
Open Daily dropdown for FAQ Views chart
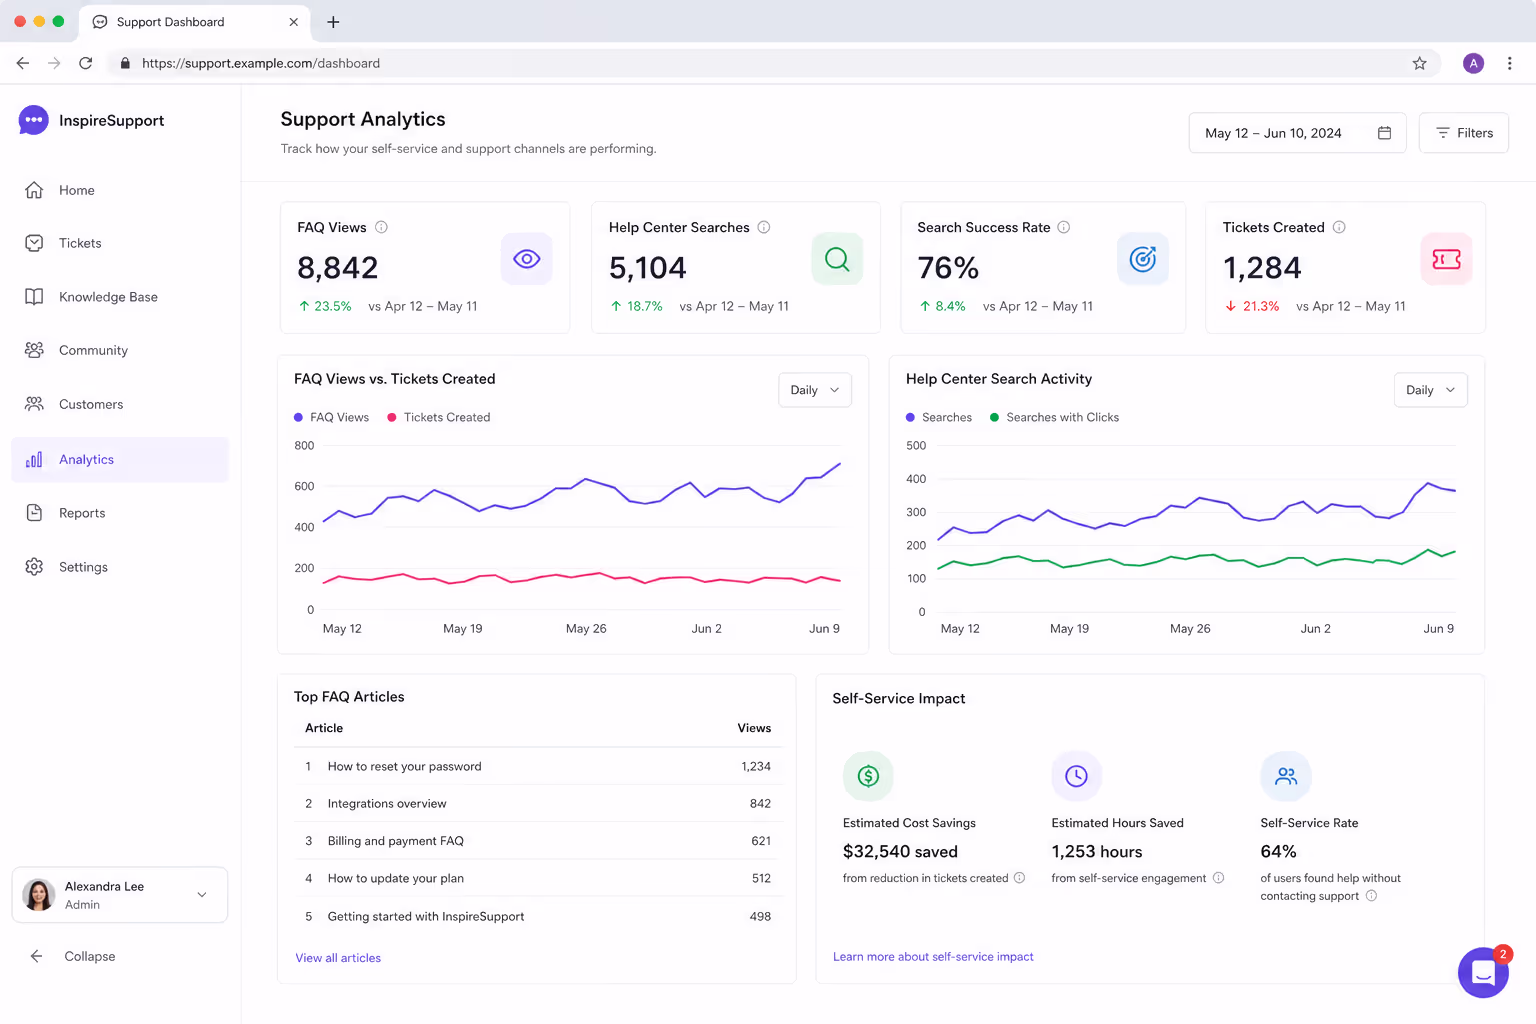click(x=815, y=390)
